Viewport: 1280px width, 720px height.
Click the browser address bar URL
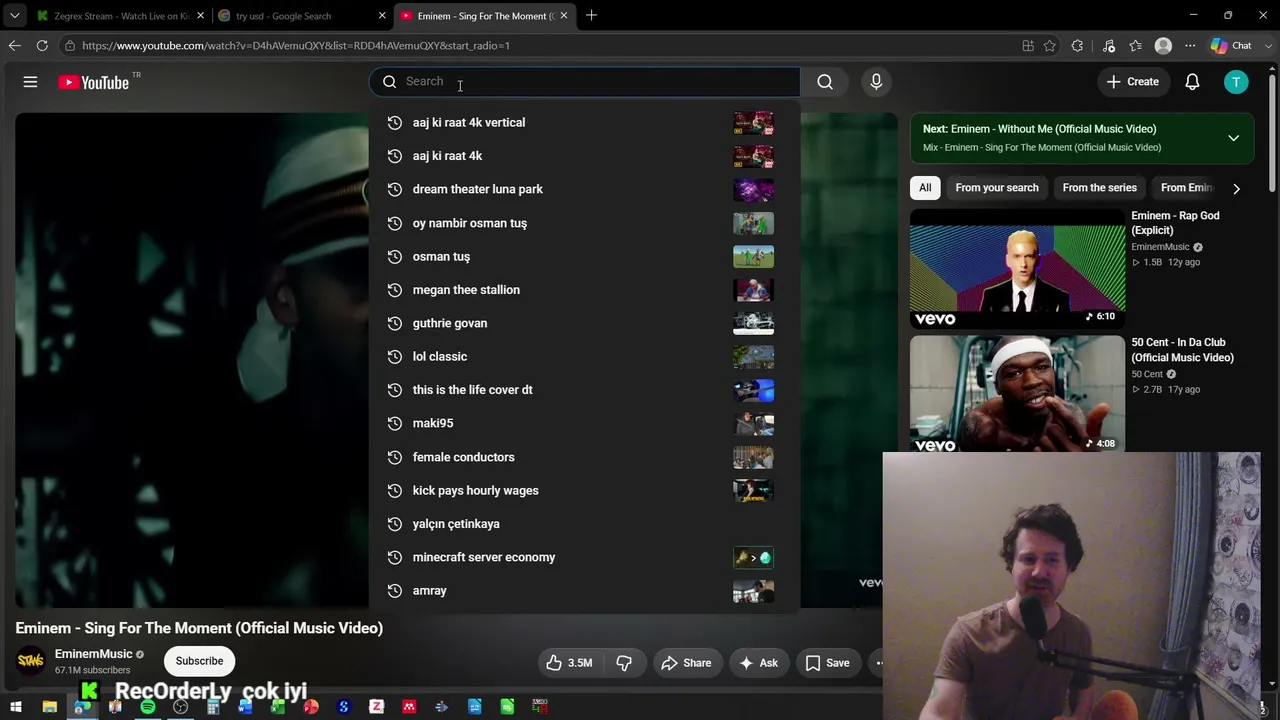[296, 45]
